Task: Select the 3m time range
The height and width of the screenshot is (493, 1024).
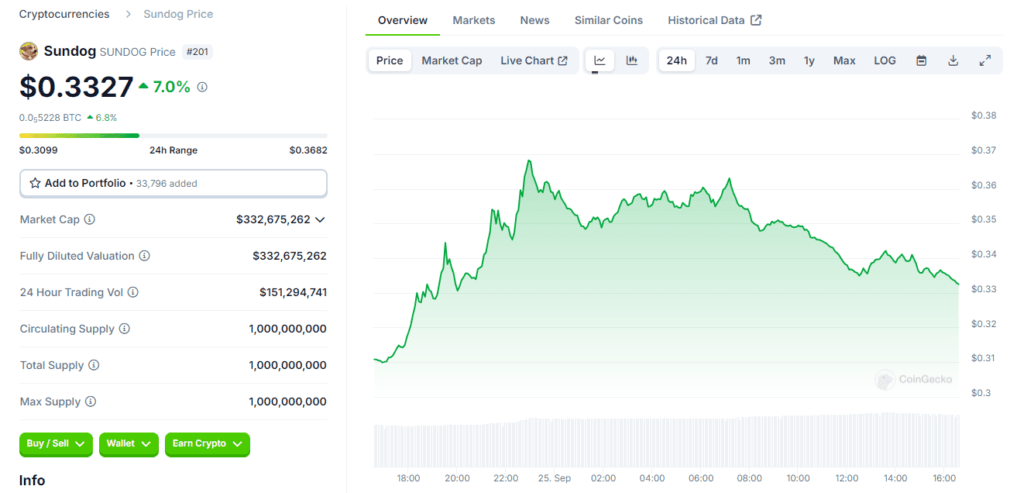Action: click(776, 61)
